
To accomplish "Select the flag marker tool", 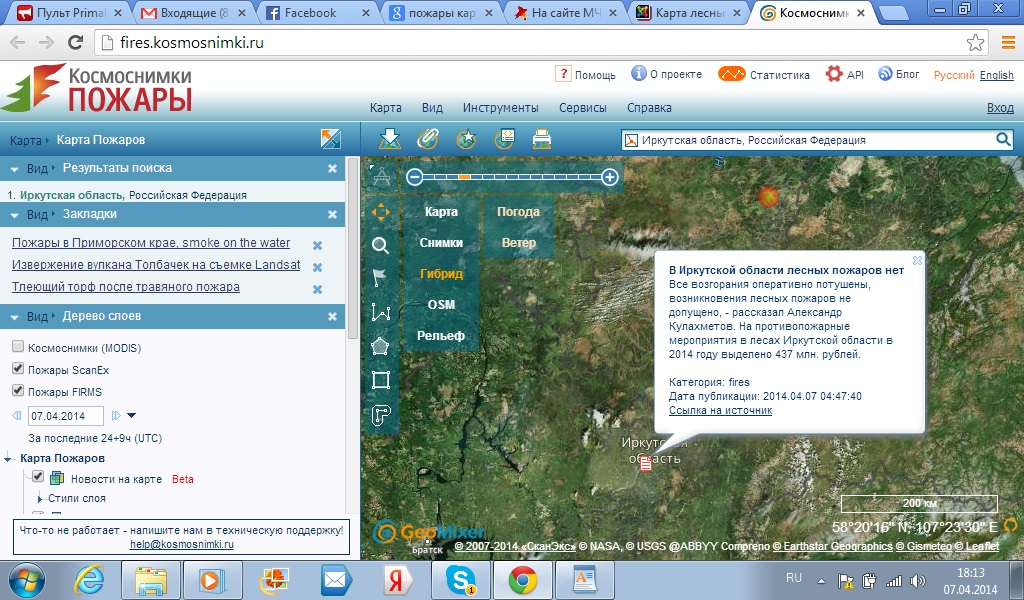I will point(380,278).
